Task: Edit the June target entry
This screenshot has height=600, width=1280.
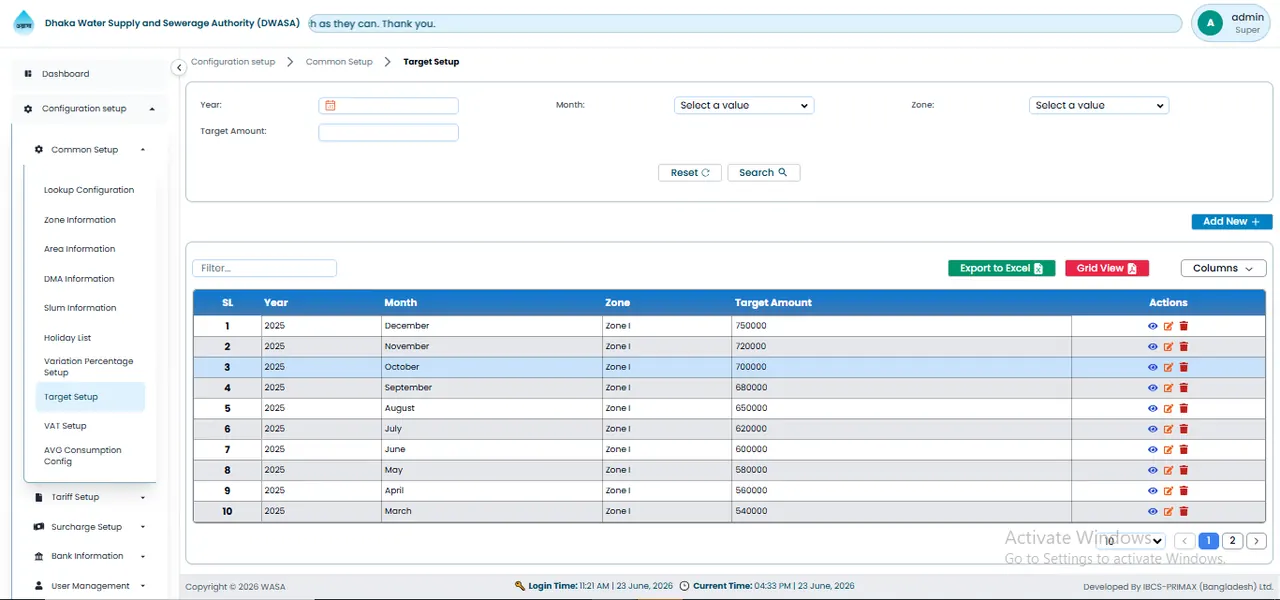Action: (x=1168, y=450)
